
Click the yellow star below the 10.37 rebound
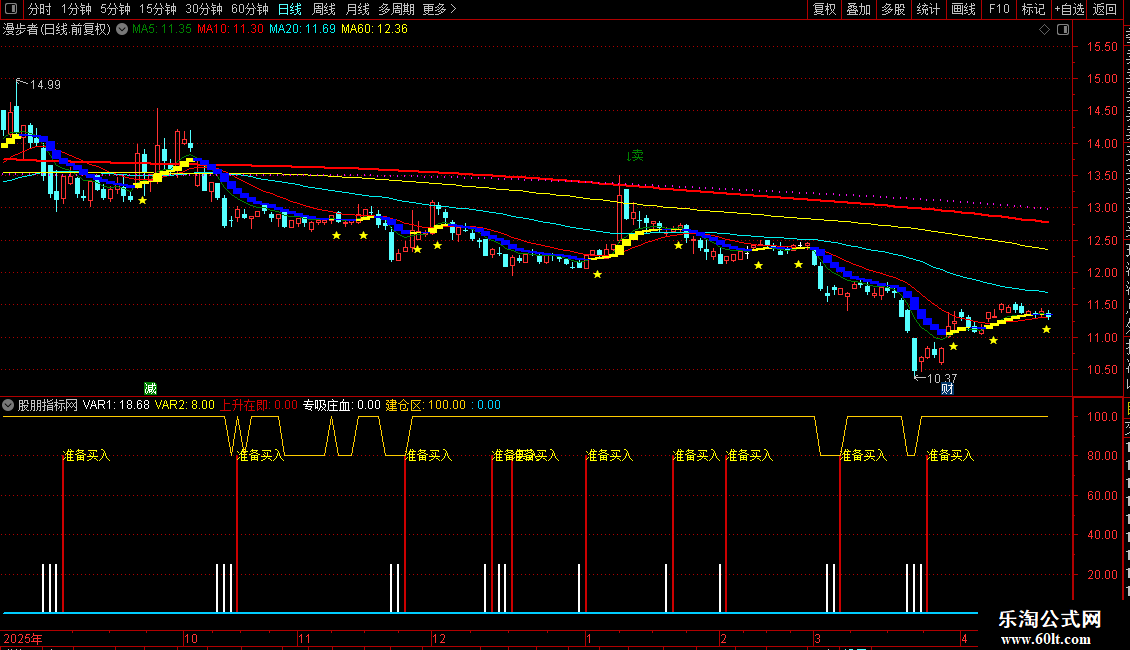pyautogui.click(x=953, y=347)
